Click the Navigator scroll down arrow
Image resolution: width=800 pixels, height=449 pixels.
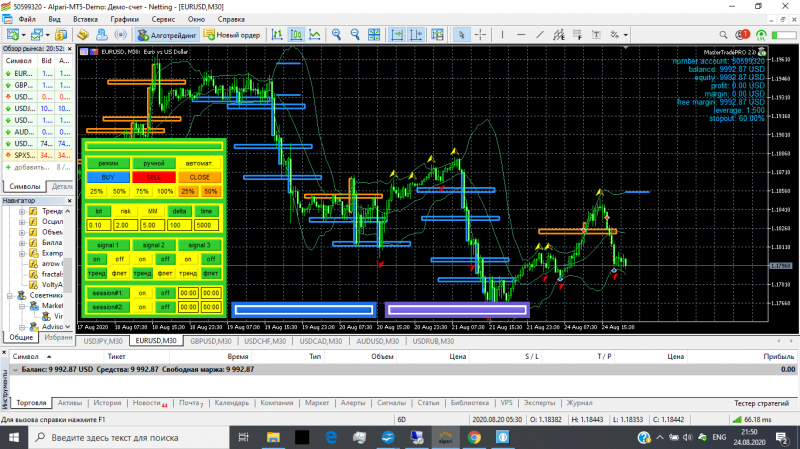pos(67,327)
